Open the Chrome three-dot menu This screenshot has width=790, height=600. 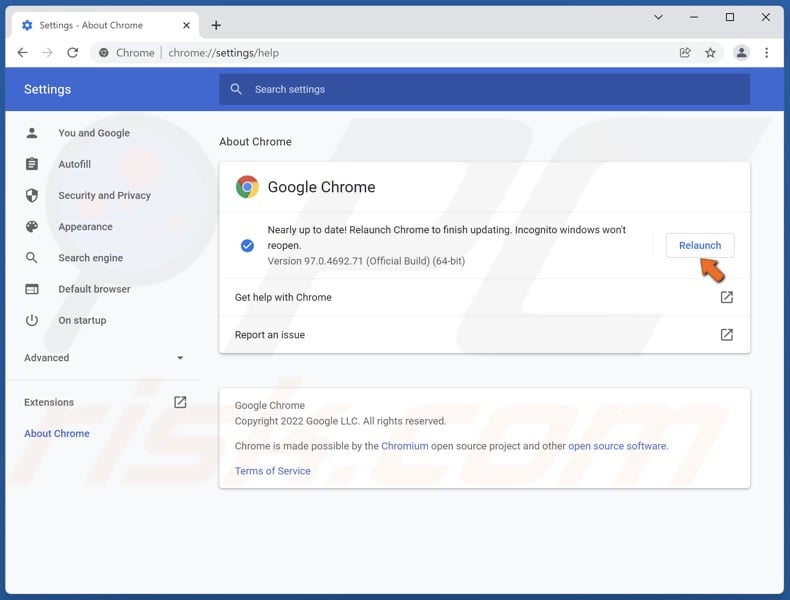pos(767,53)
